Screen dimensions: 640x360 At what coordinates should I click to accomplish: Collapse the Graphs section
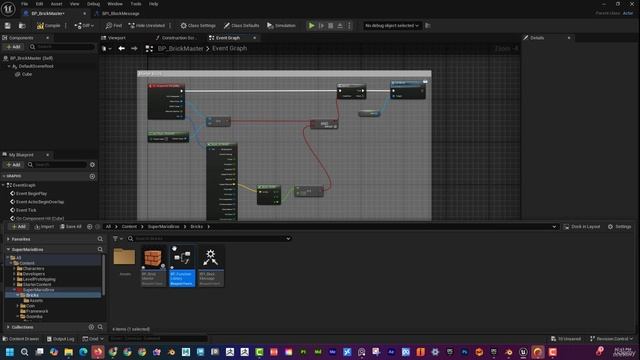[4, 176]
